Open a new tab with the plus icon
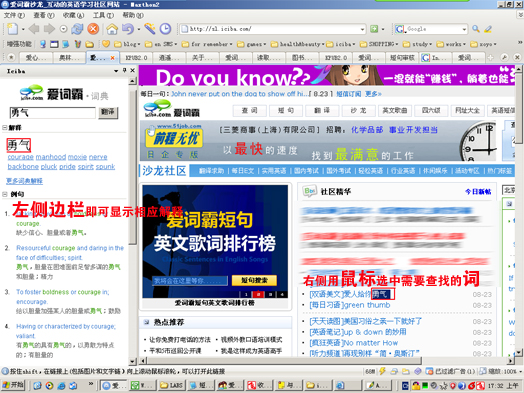524x393 pixels. click(x=491, y=57)
